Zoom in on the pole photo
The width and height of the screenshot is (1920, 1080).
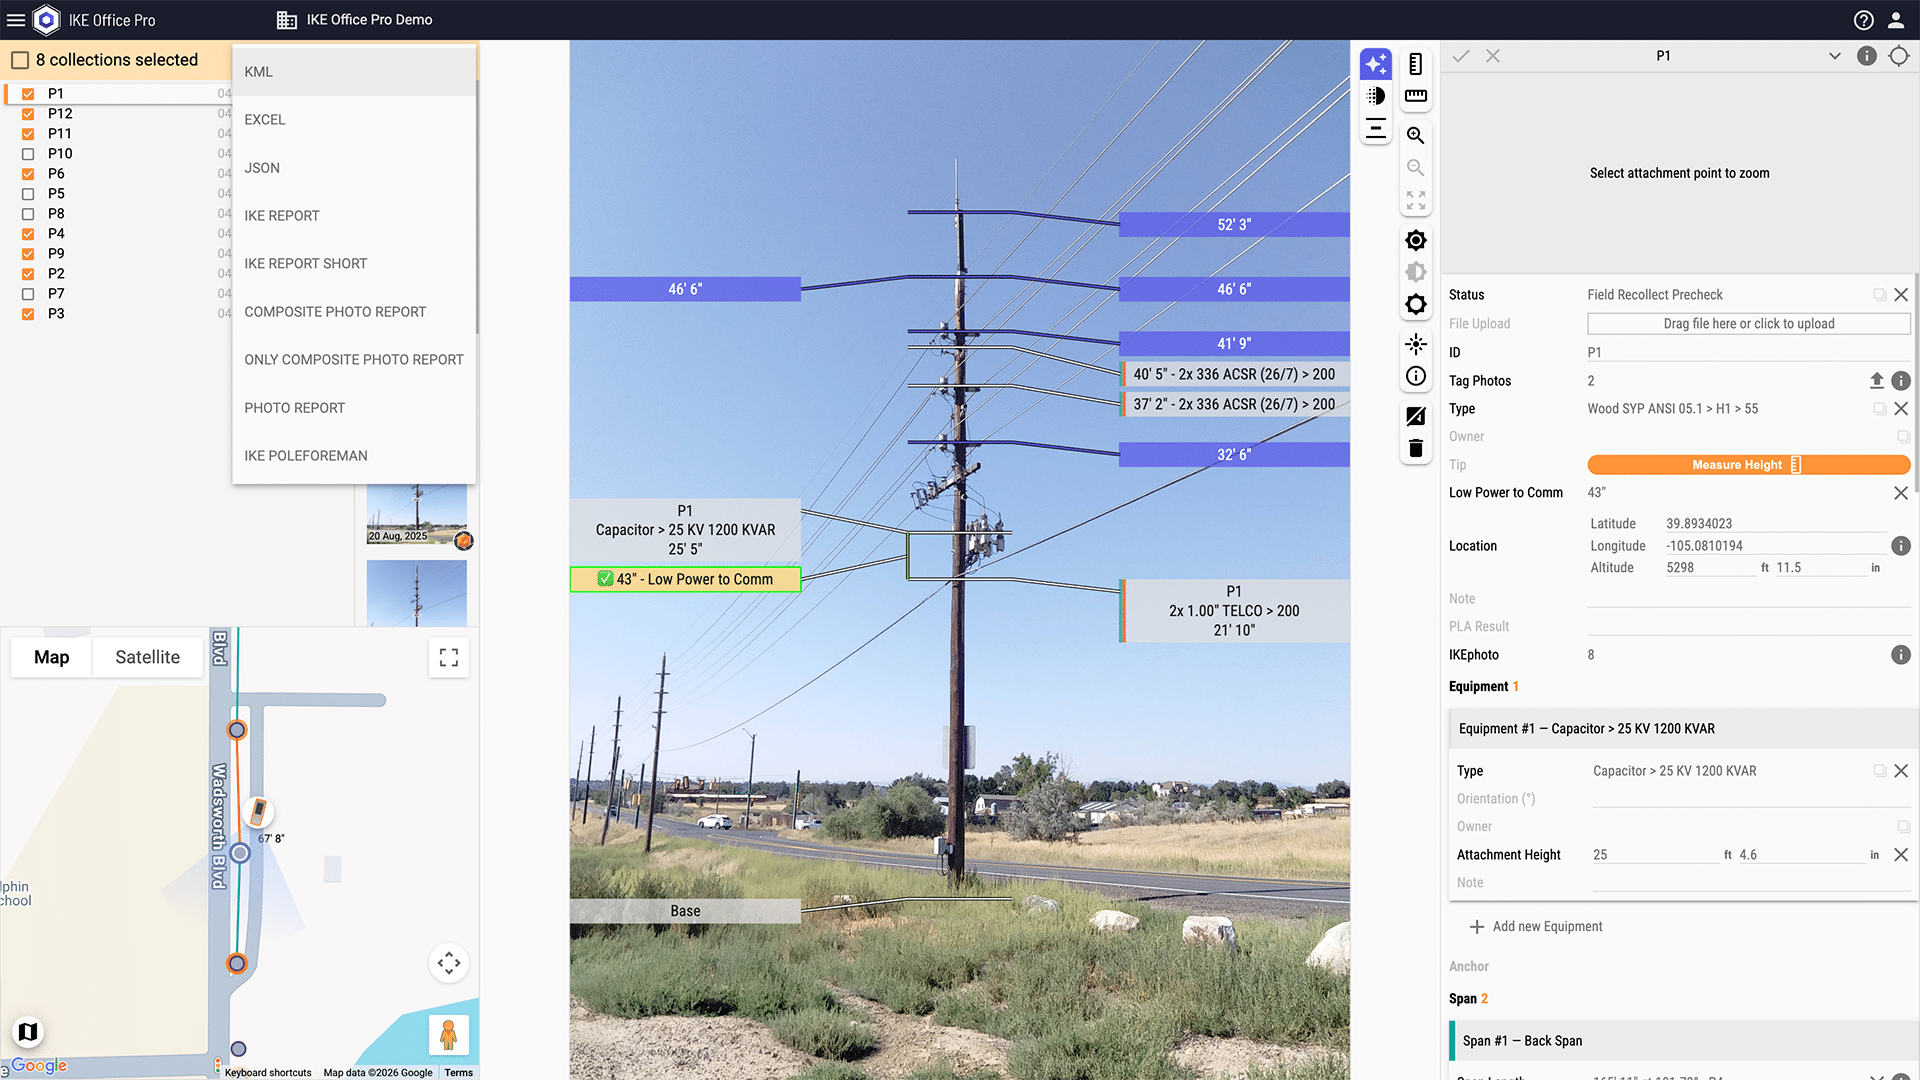tap(1416, 135)
